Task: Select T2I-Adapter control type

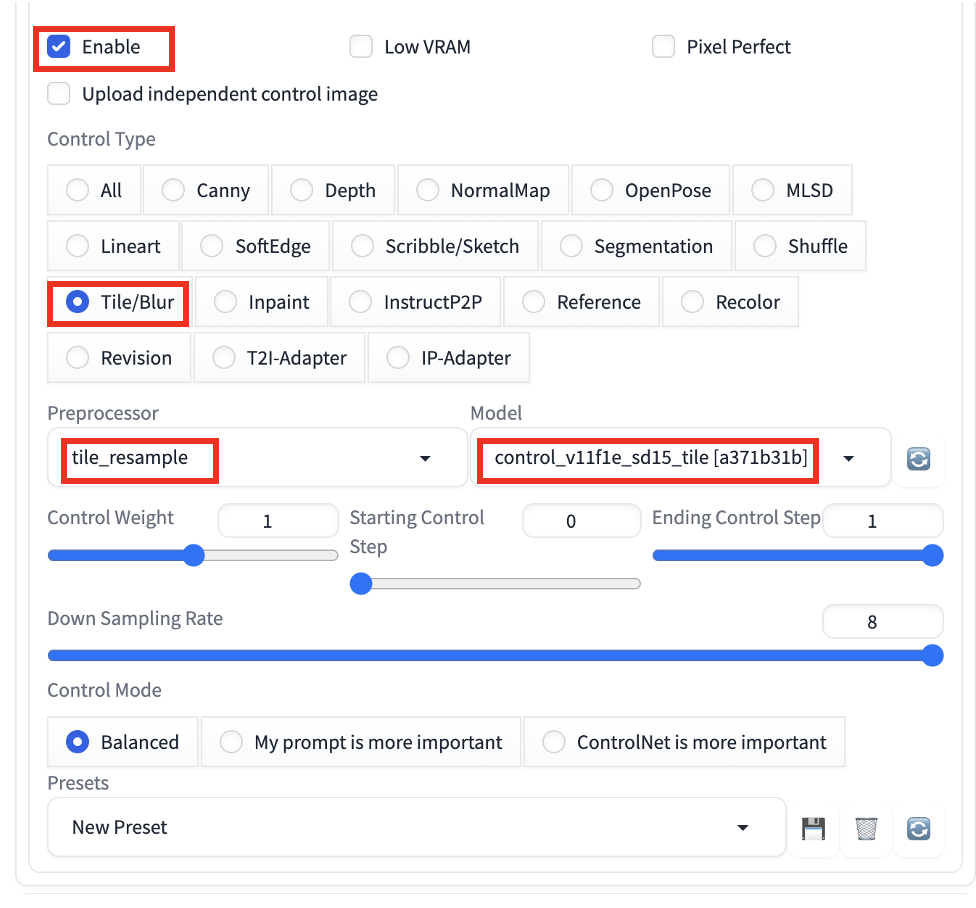Action: click(279, 358)
